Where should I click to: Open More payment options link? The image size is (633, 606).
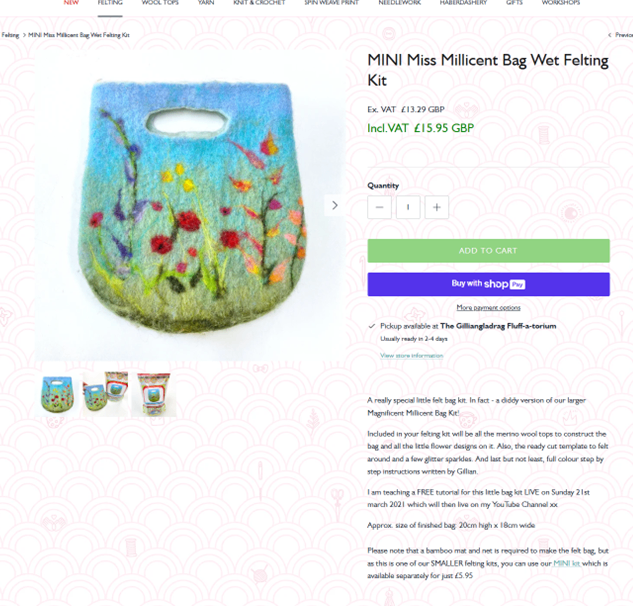point(488,308)
